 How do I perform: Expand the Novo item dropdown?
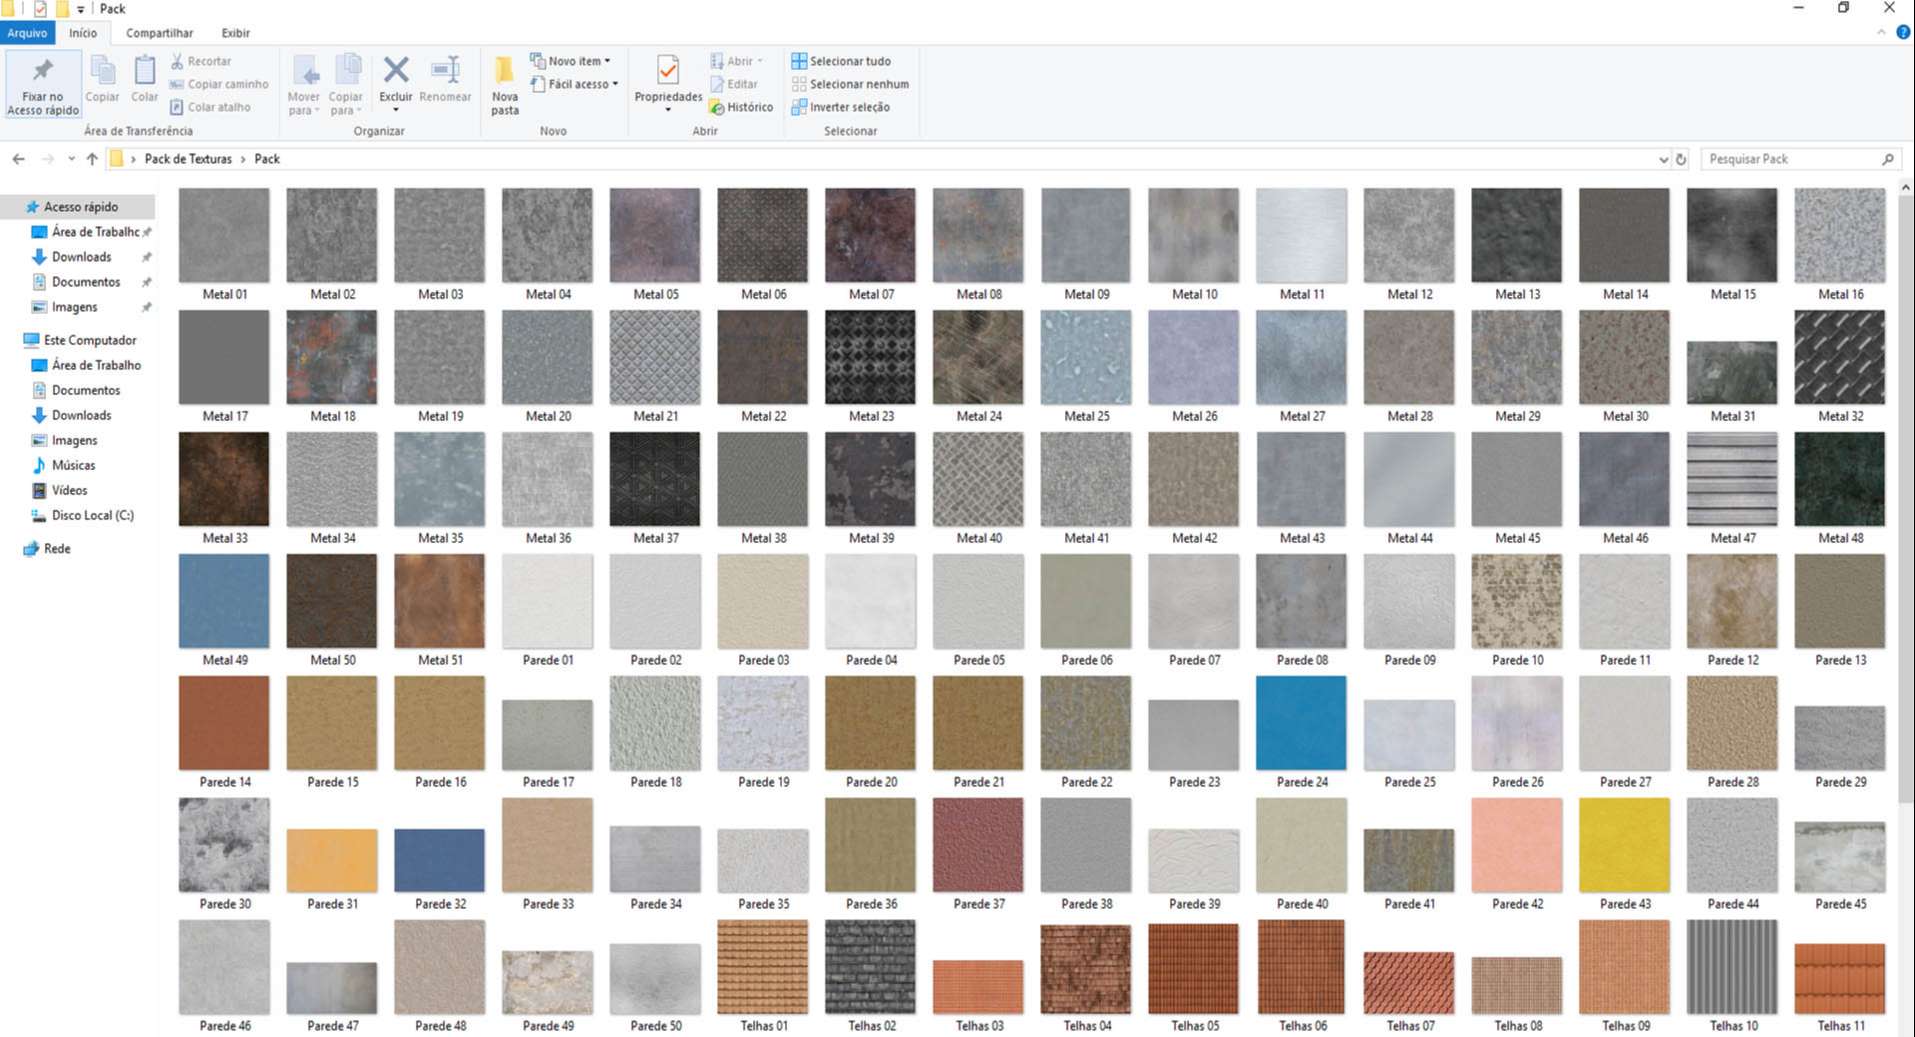pyautogui.click(x=572, y=60)
